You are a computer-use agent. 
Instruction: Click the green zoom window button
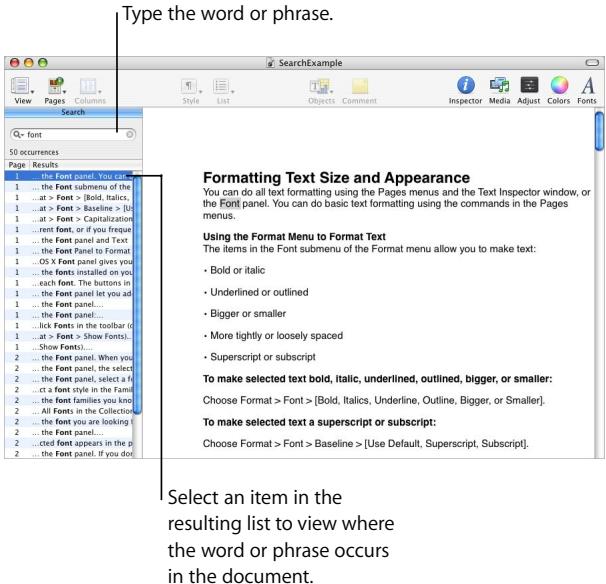43,63
